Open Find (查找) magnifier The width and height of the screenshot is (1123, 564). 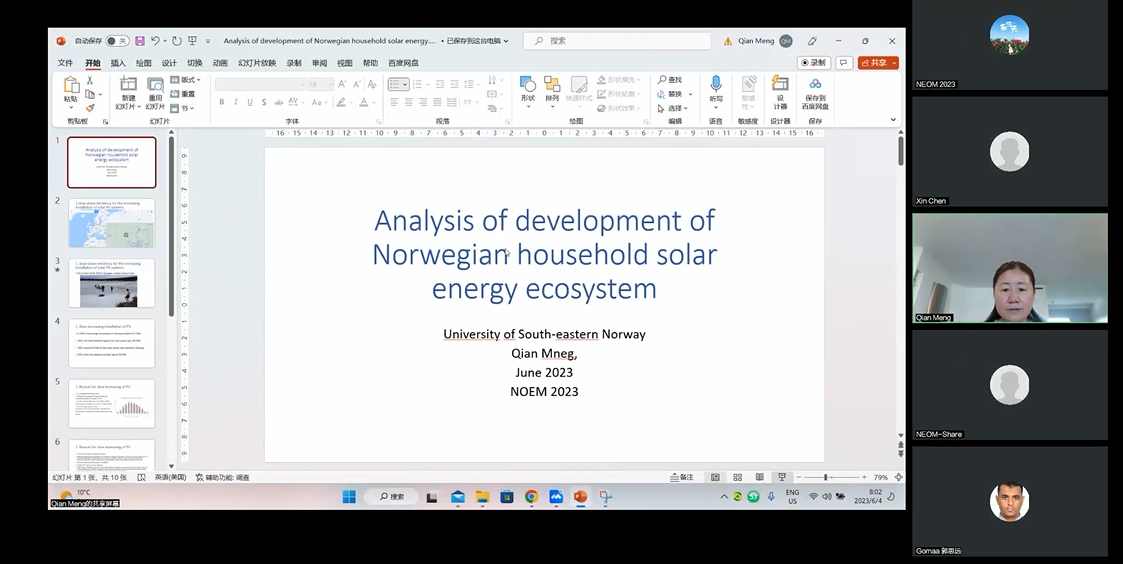pyautogui.click(x=670, y=80)
